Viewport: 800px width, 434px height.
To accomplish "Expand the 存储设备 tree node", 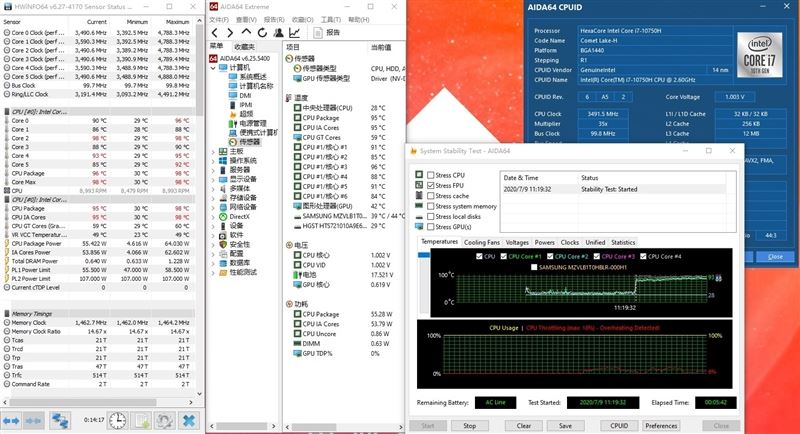I will [x=213, y=198].
